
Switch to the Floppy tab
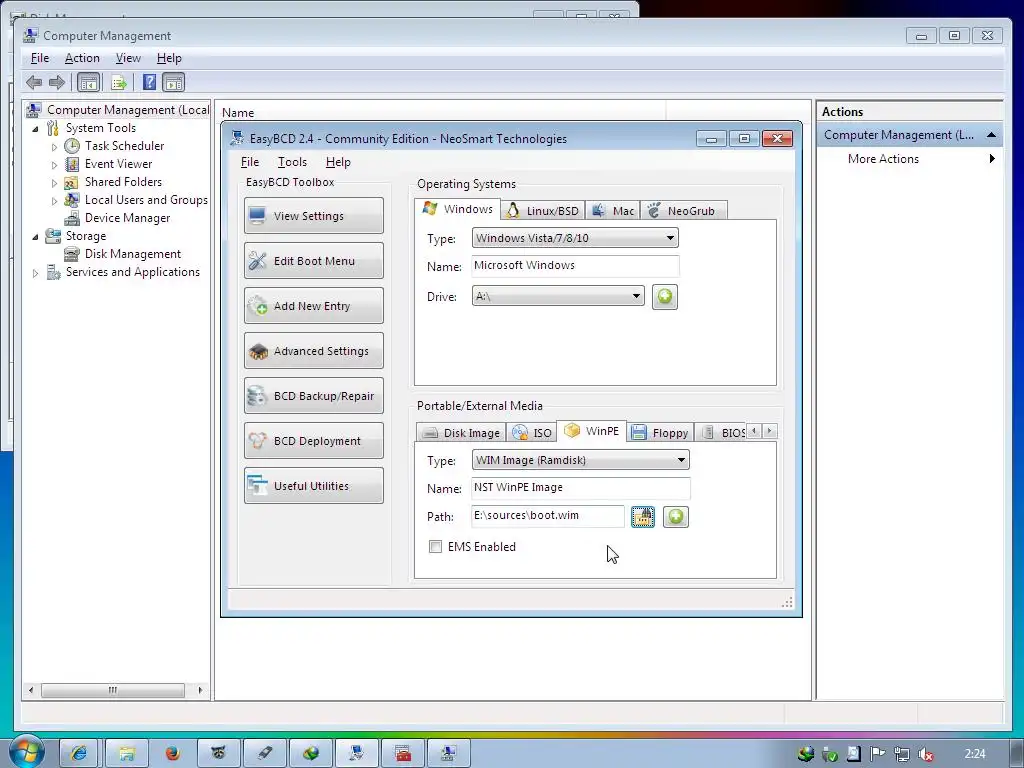tap(660, 432)
